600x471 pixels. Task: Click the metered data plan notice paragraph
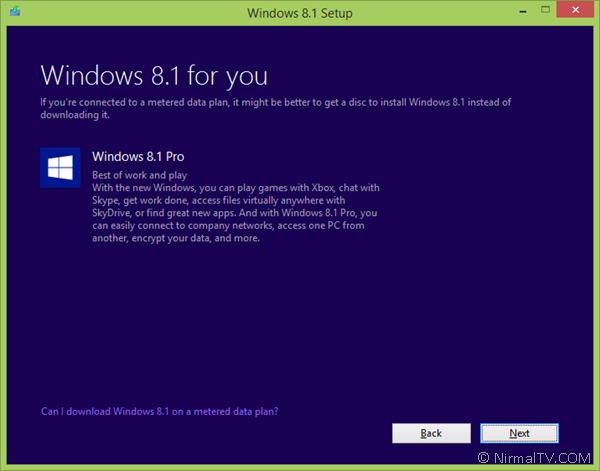click(x=276, y=108)
